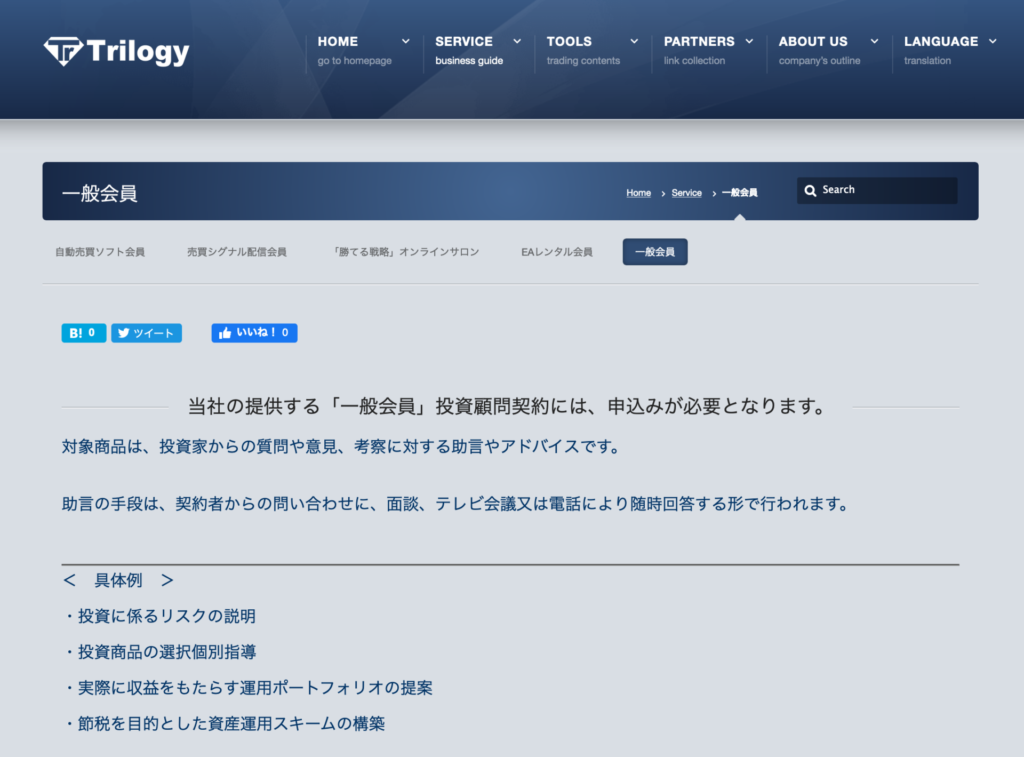Open the TOOLS trading contents menu
The height and width of the screenshot is (757, 1024).
582,50
